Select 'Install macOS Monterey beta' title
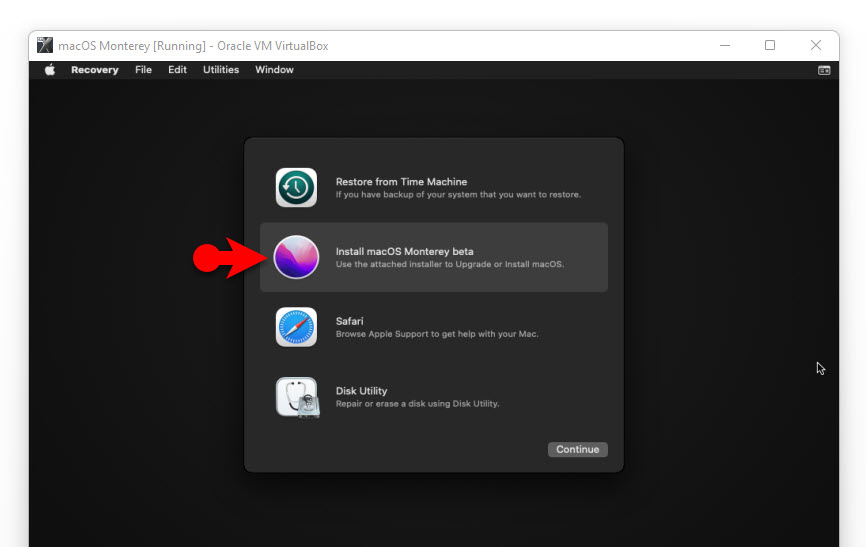Screen dimensions: 866x547 tap(404, 251)
